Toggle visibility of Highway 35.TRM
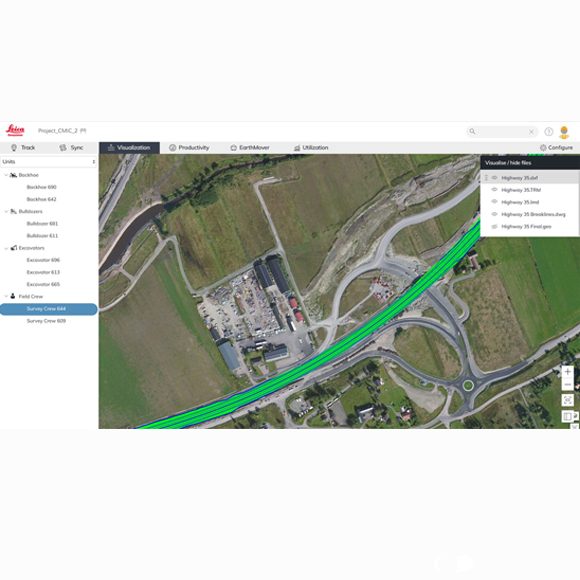This screenshot has width=580, height=580. point(494,190)
